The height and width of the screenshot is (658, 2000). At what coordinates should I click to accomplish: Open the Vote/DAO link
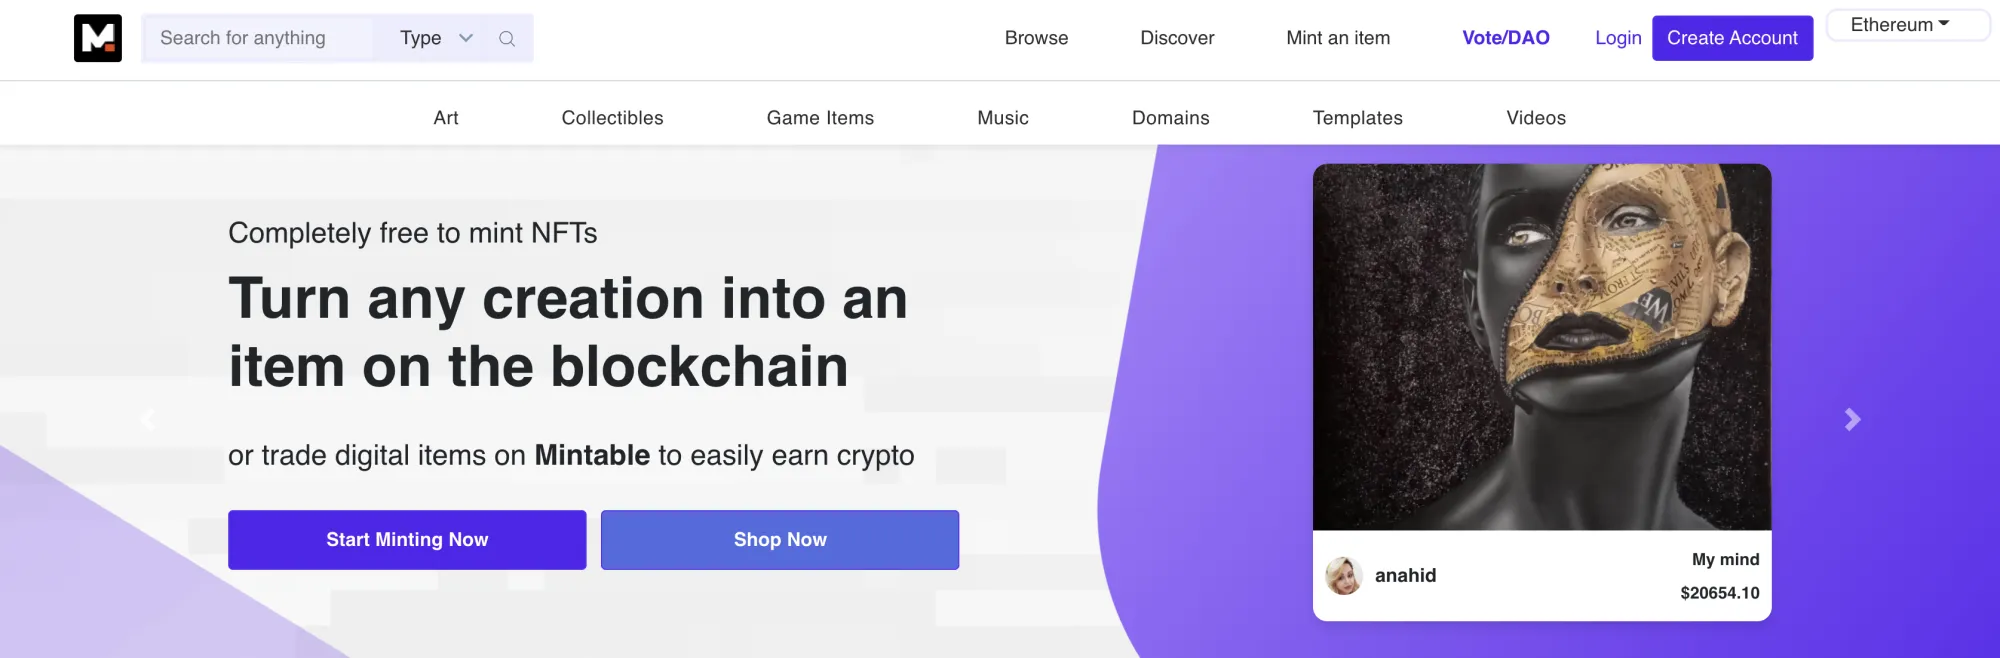click(1506, 38)
